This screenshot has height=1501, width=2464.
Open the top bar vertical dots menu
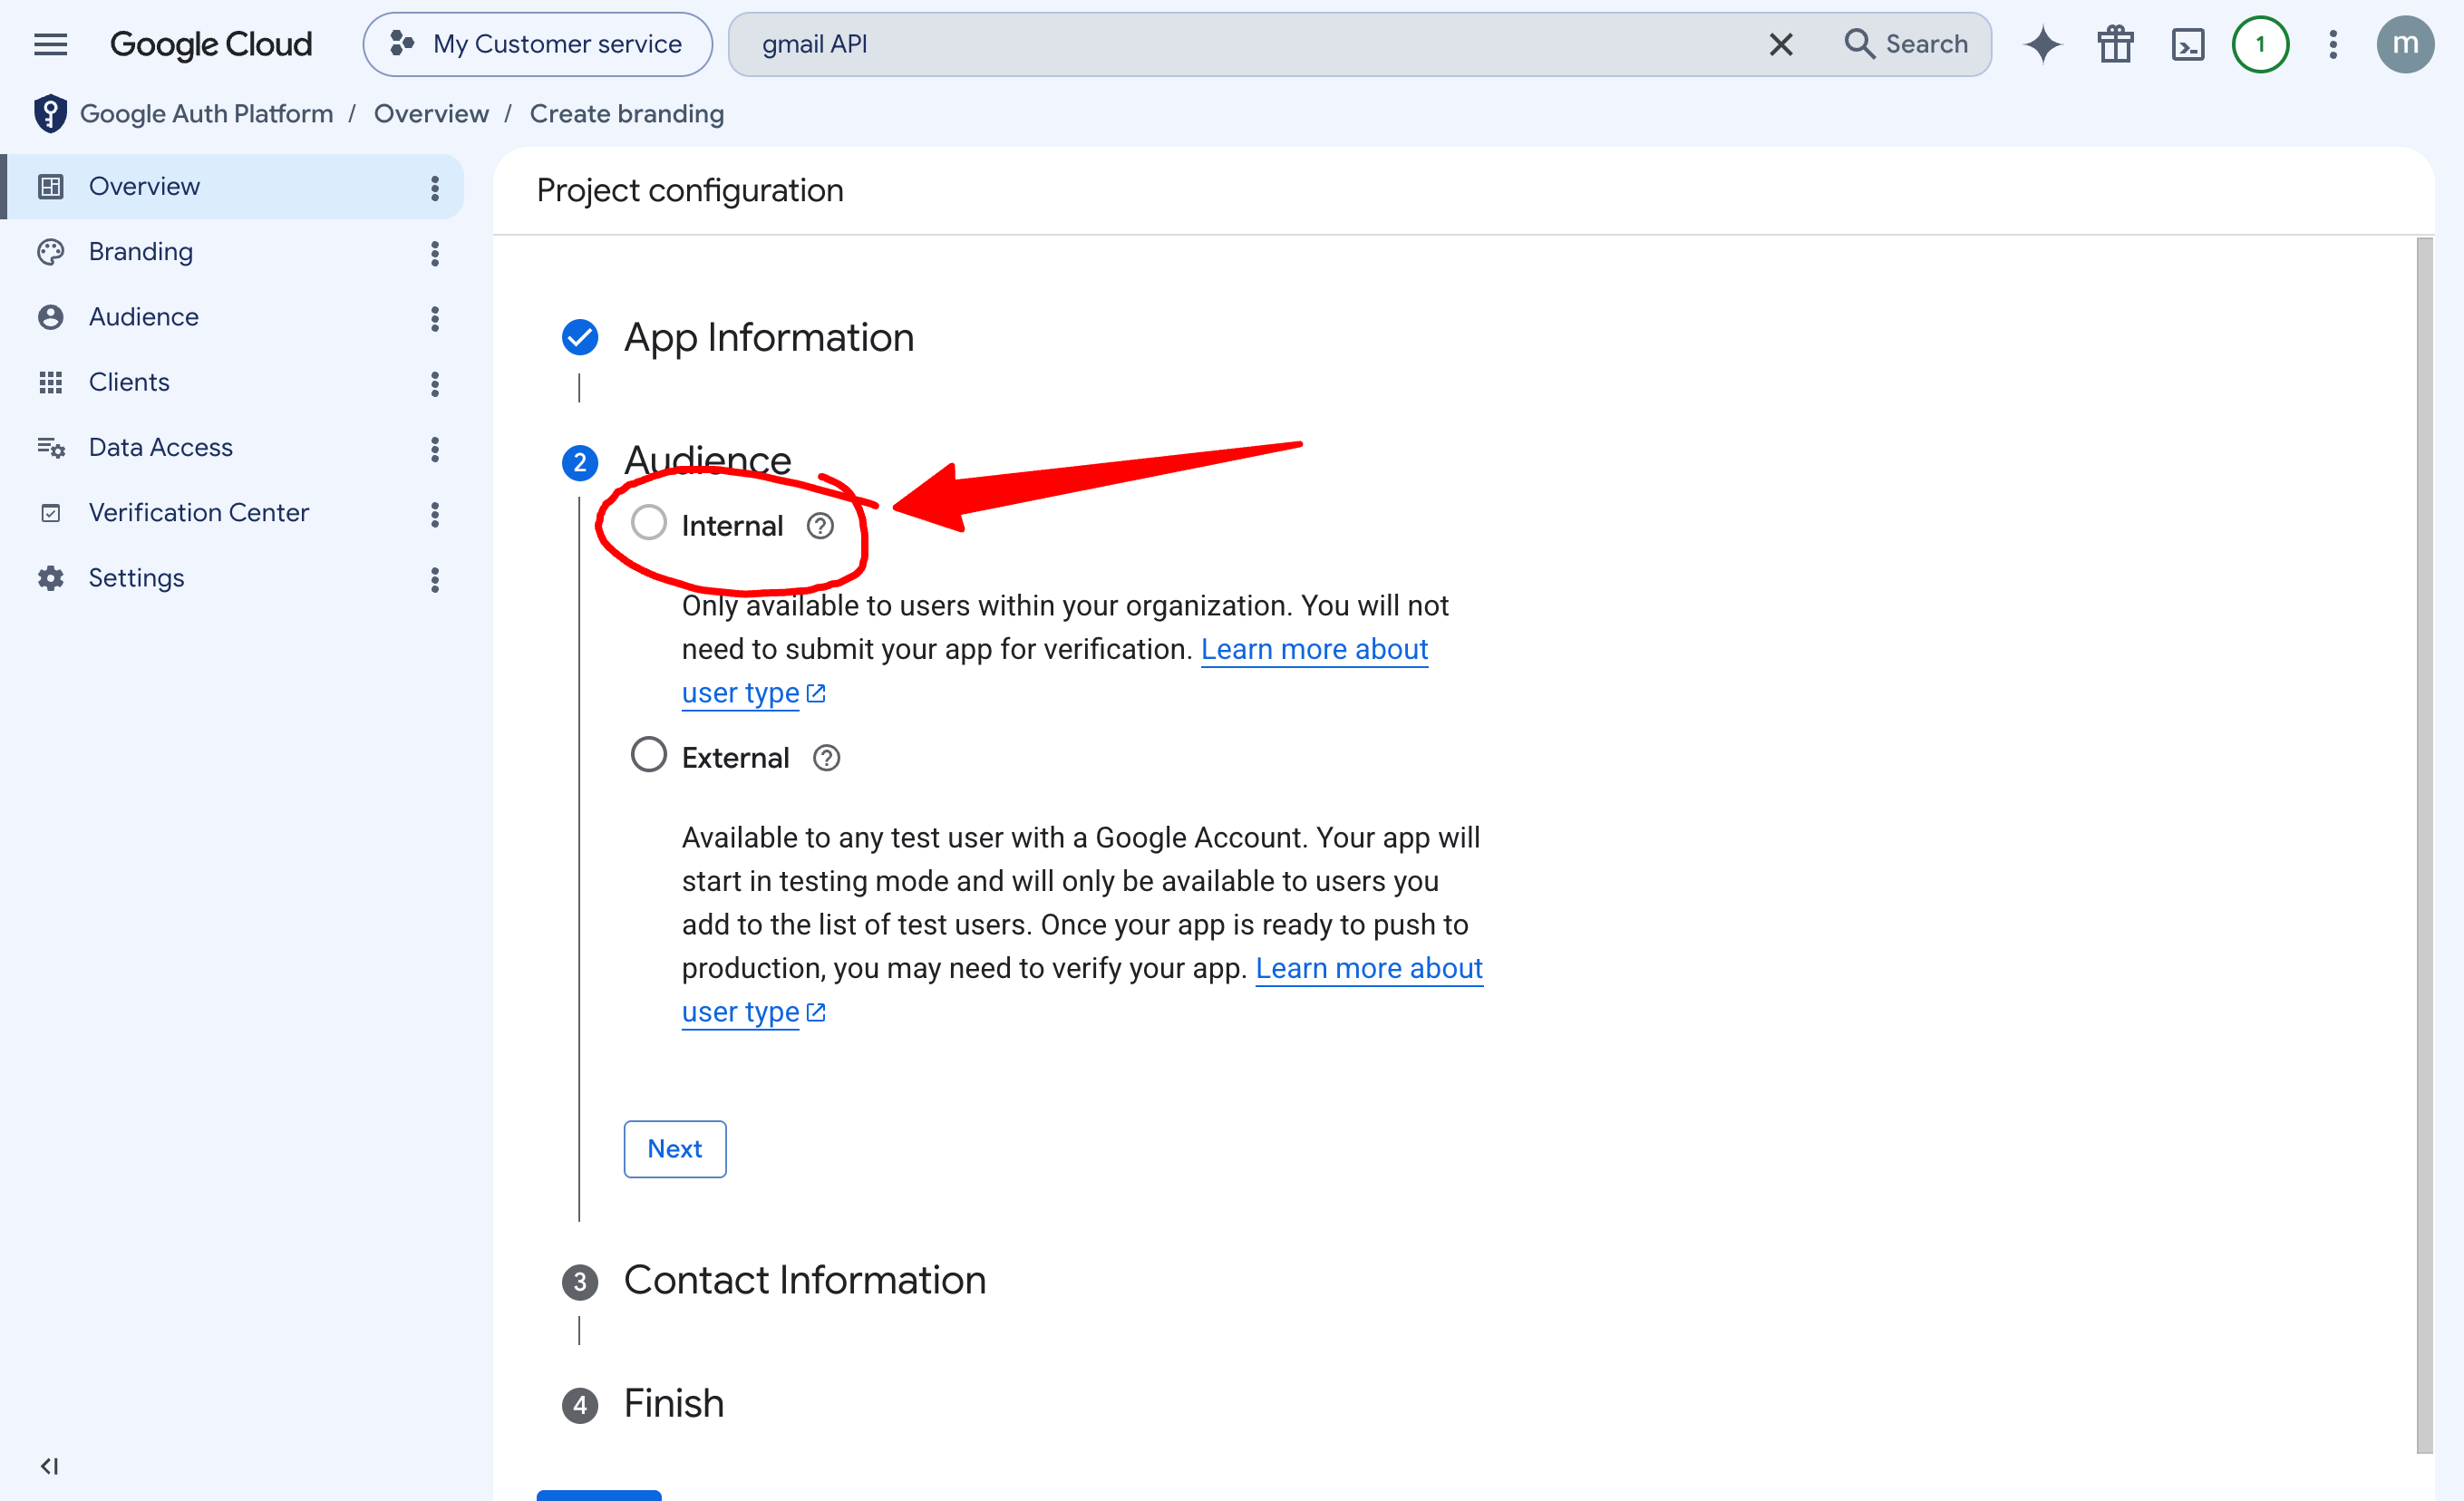pos(2332,44)
